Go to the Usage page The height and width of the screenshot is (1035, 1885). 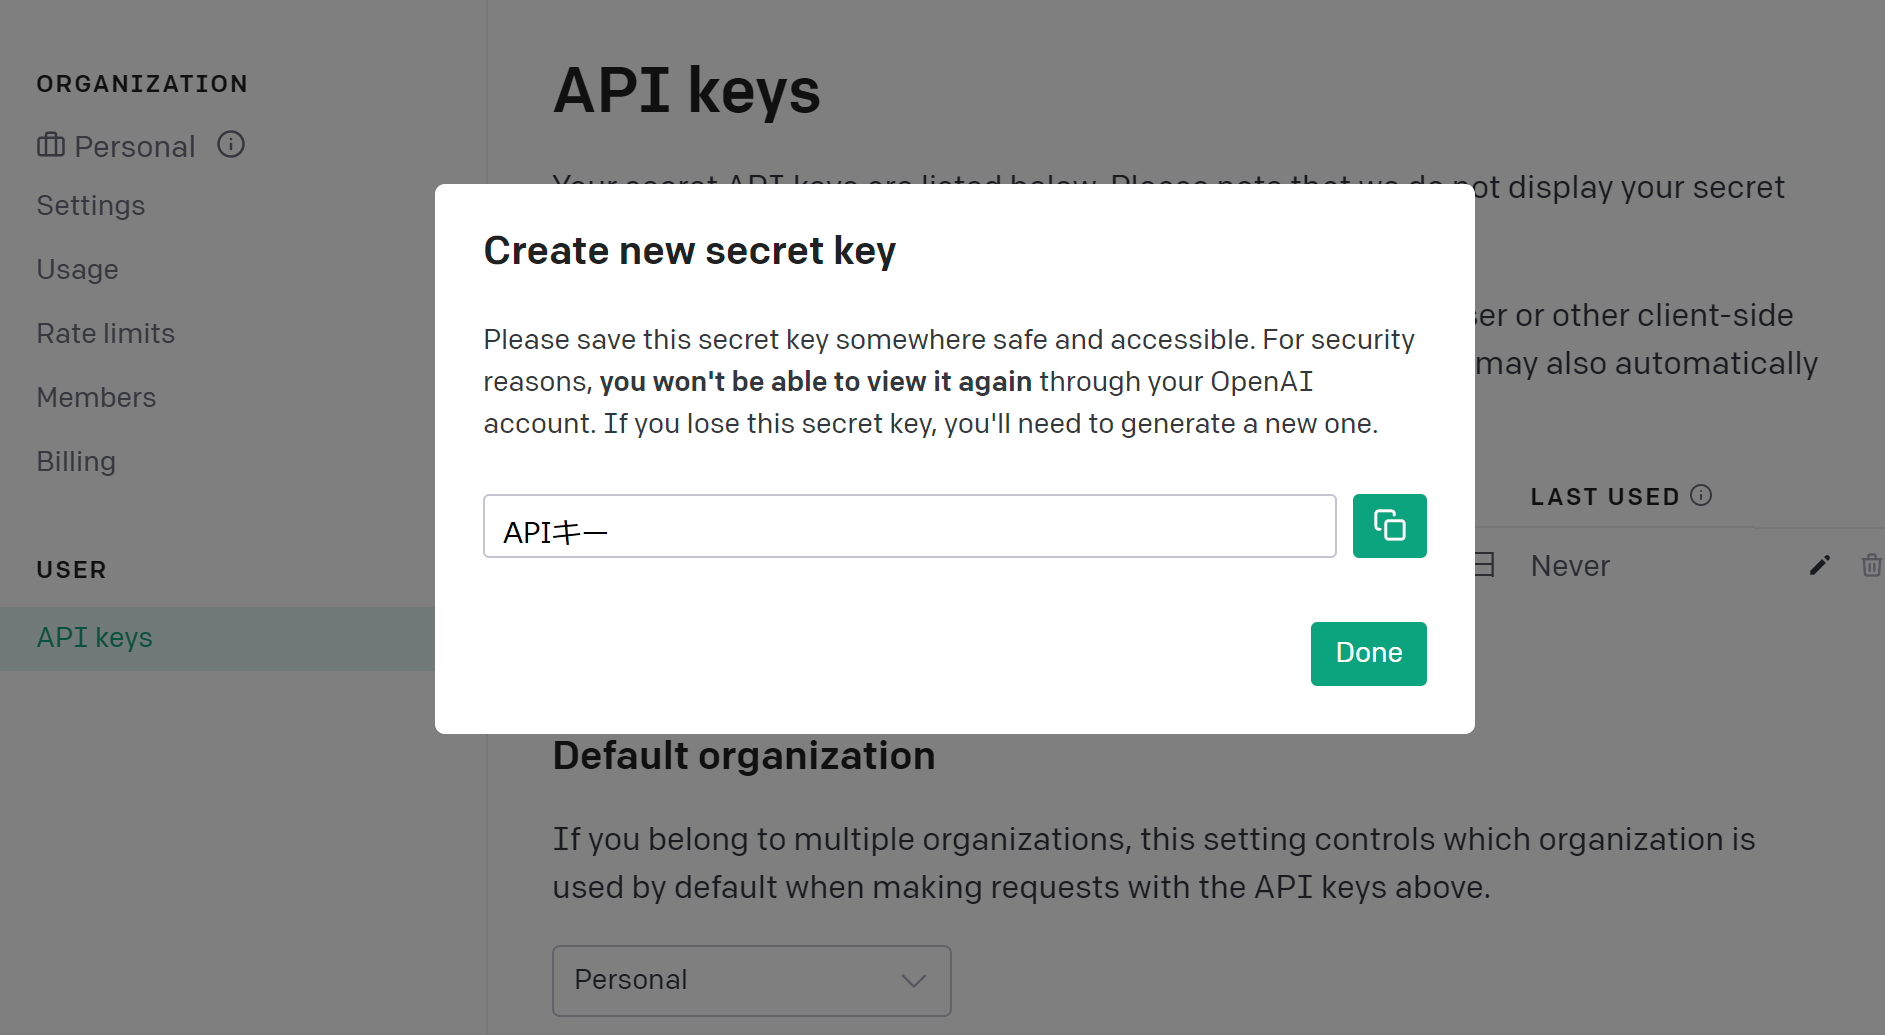point(78,270)
